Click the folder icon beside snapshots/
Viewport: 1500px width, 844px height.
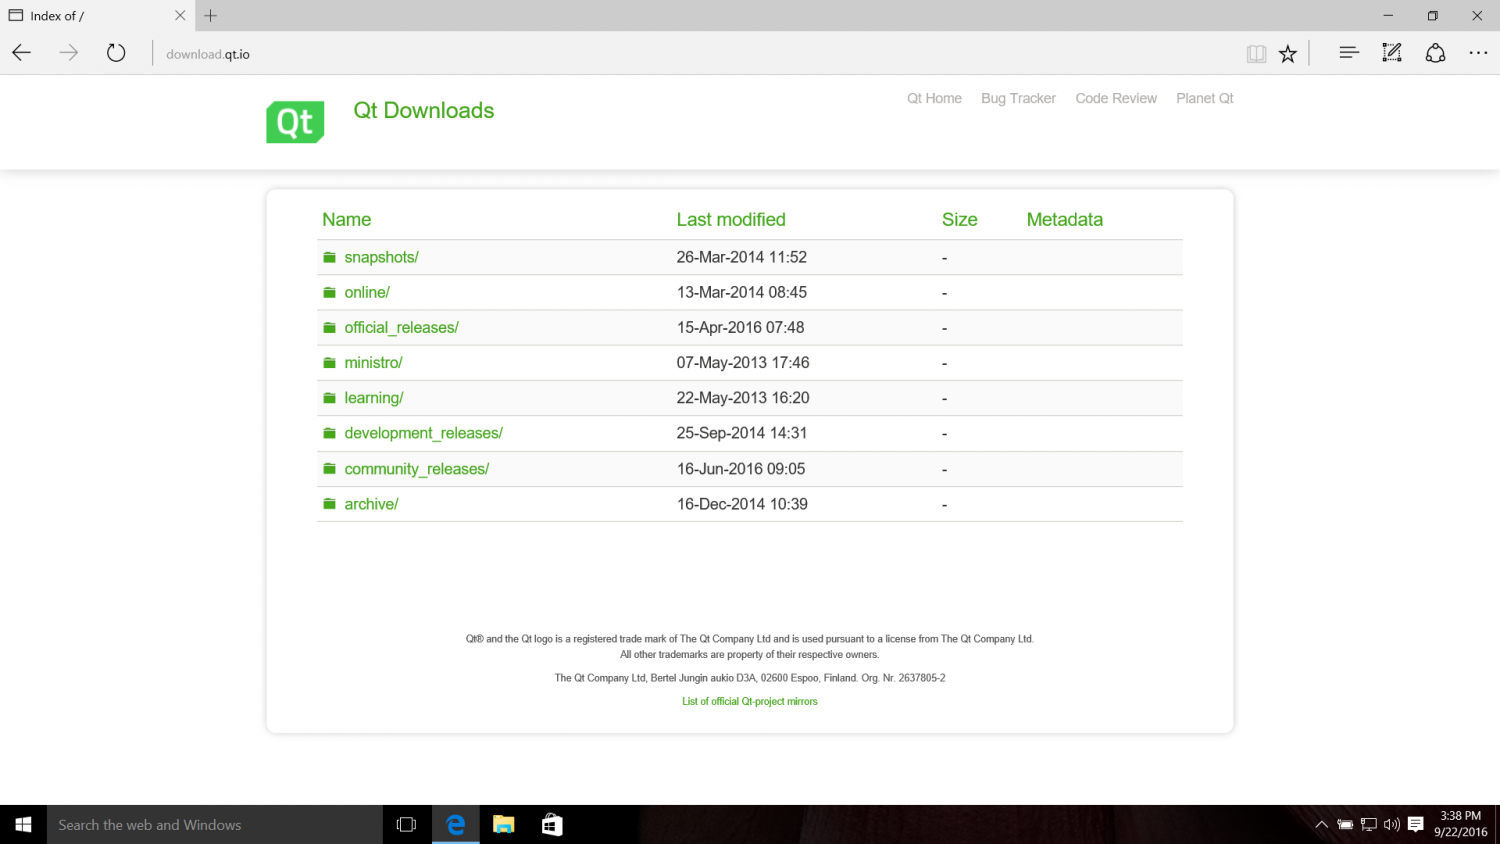329,258
